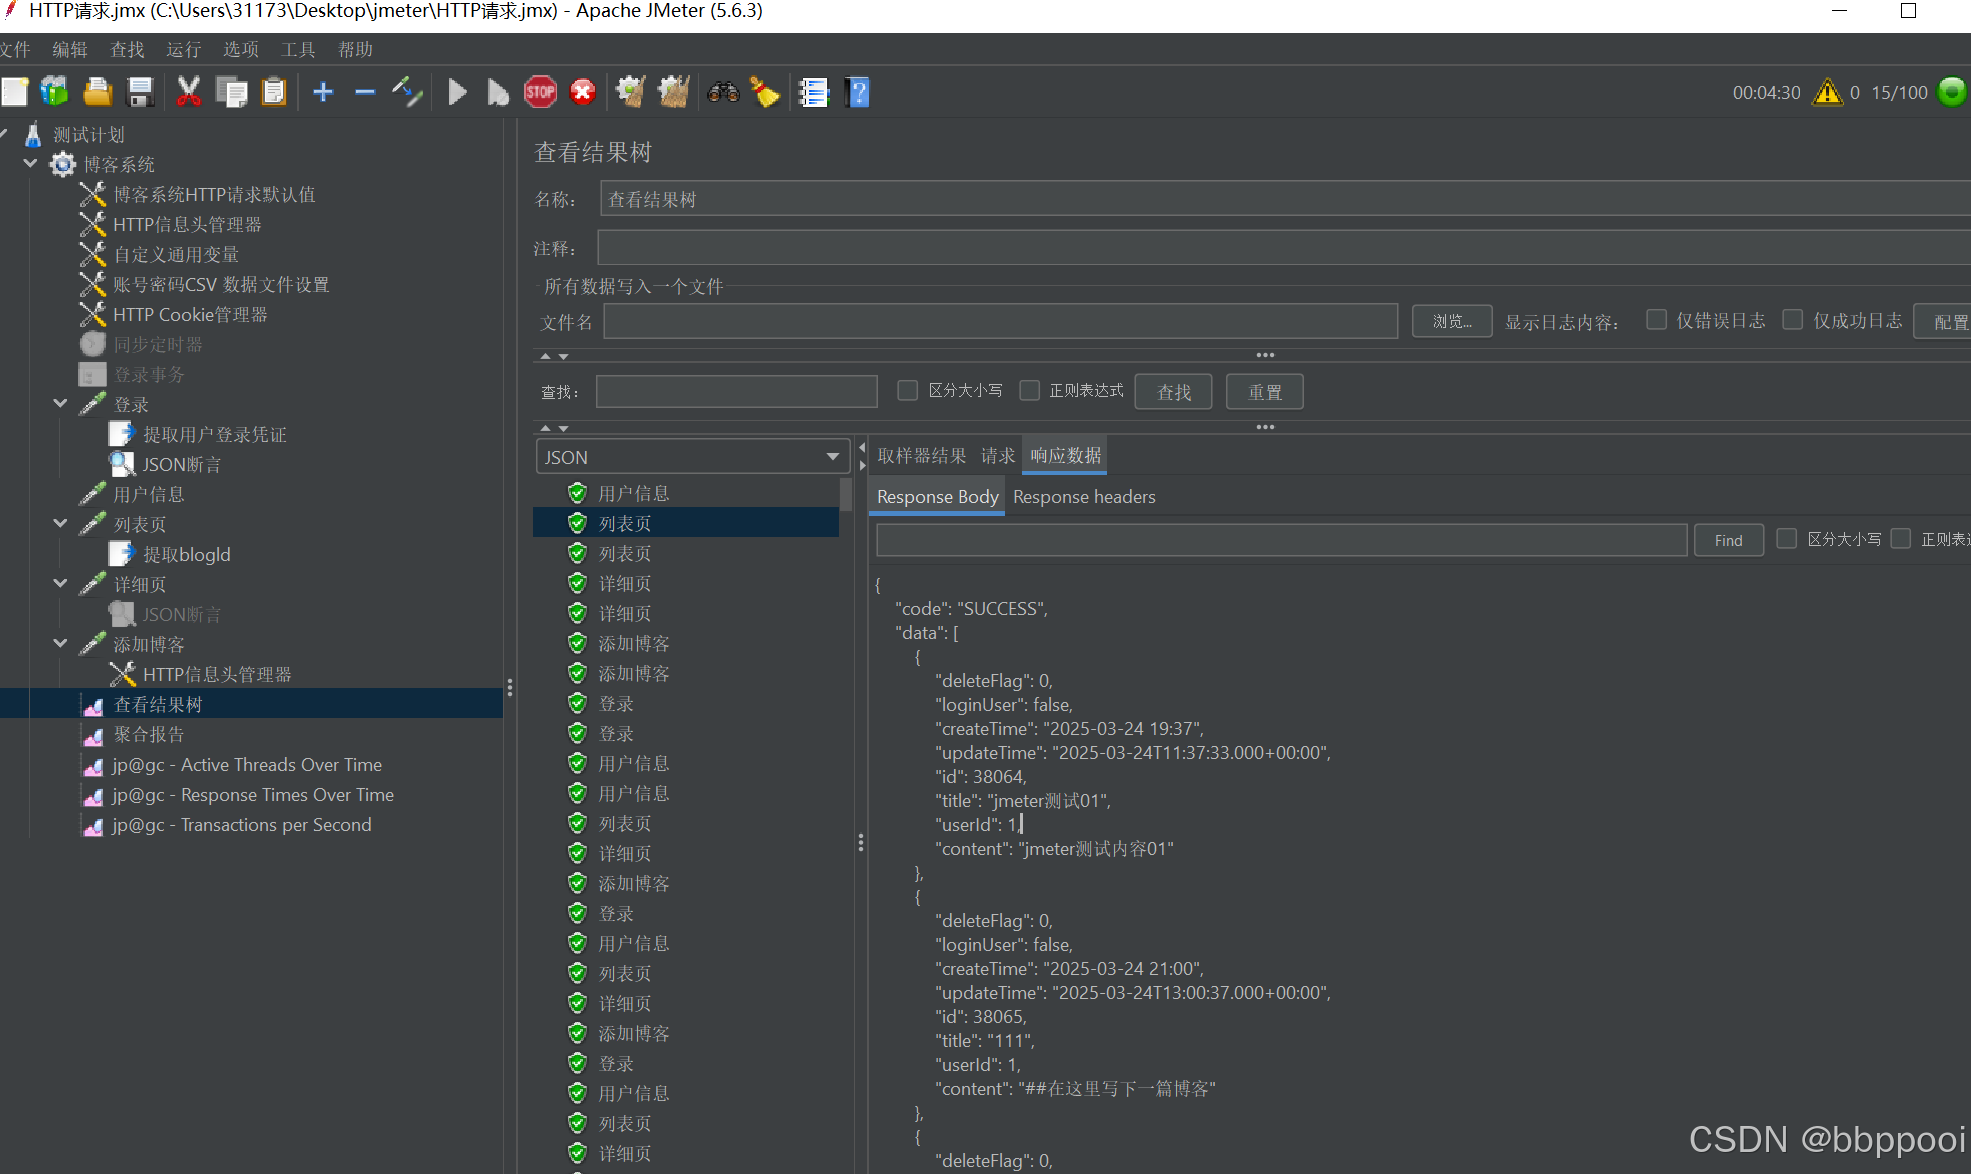The height and width of the screenshot is (1174, 1971).
Task: Select 聚合报告 in the test plan tree
Action: [x=148, y=735]
